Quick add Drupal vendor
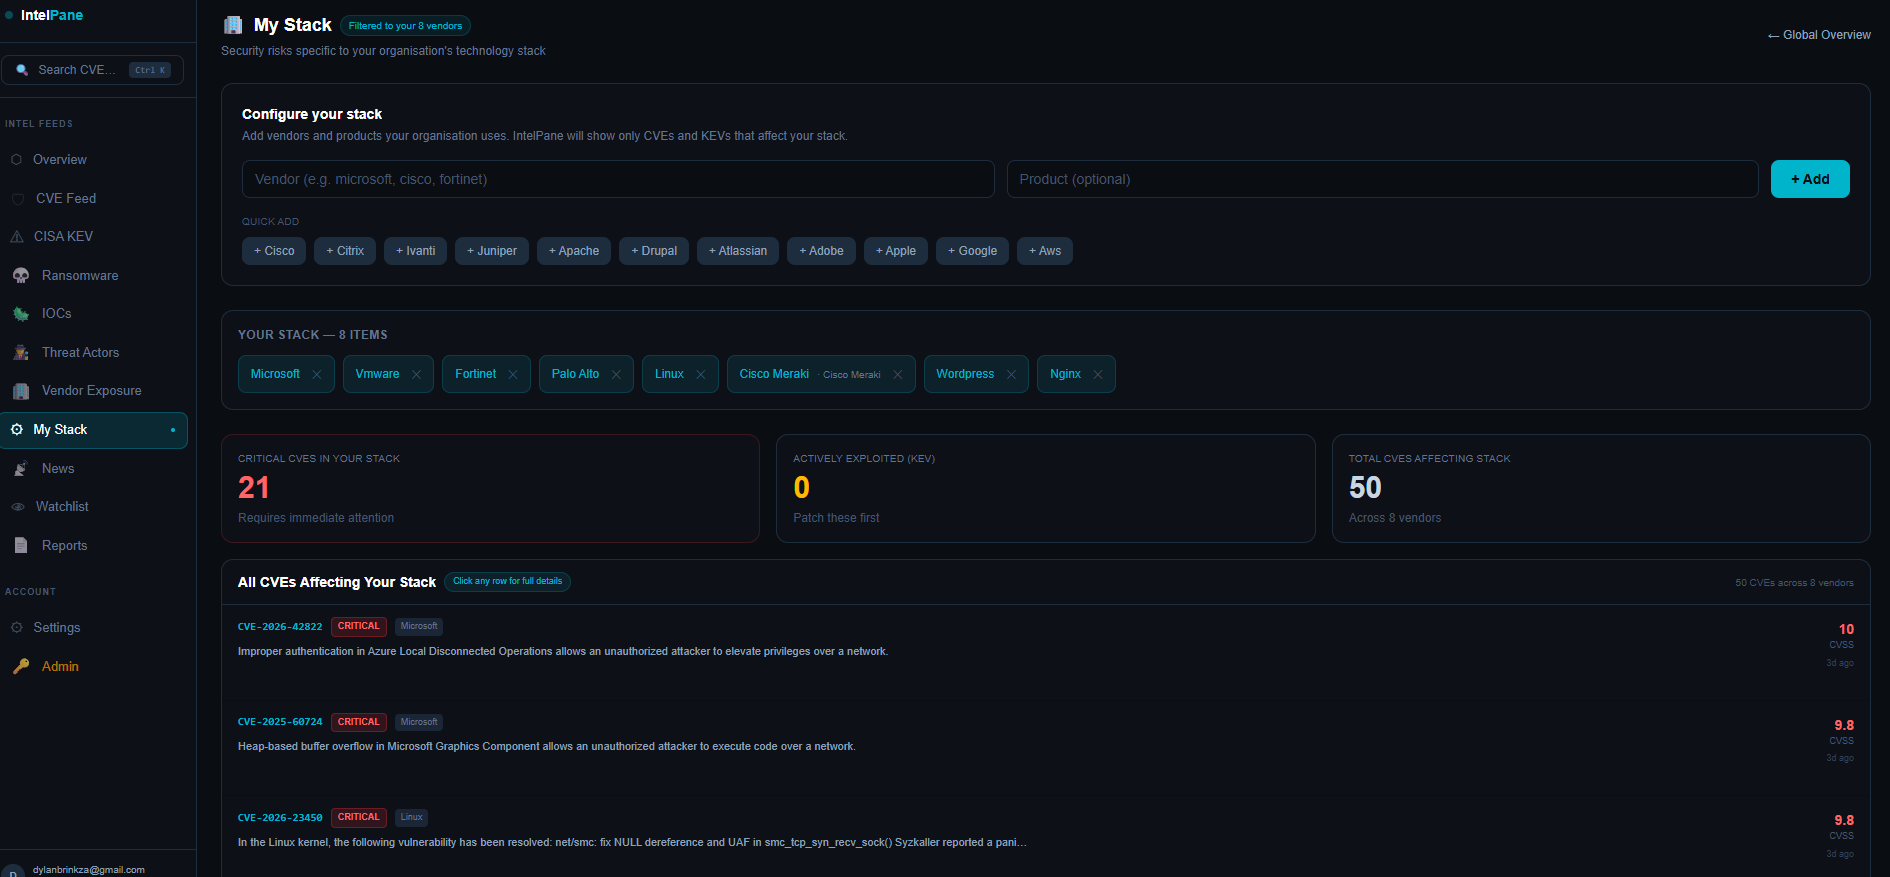 (654, 251)
